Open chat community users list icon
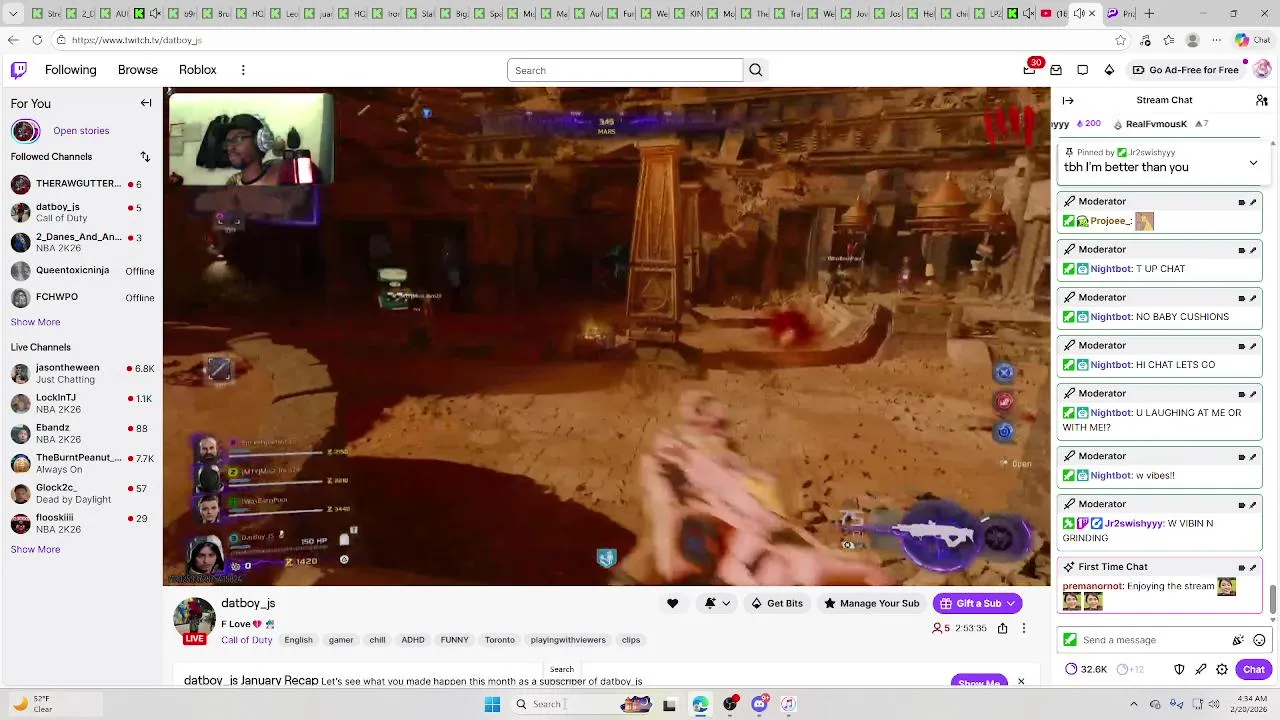This screenshot has width=1280, height=720. (1262, 100)
